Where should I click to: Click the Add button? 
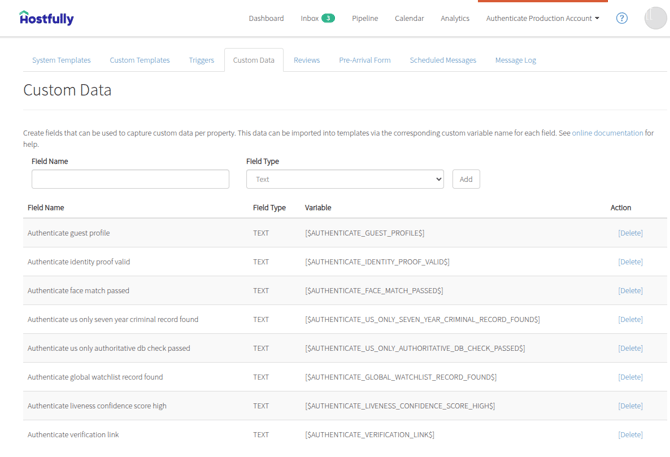[x=466, y=179]
